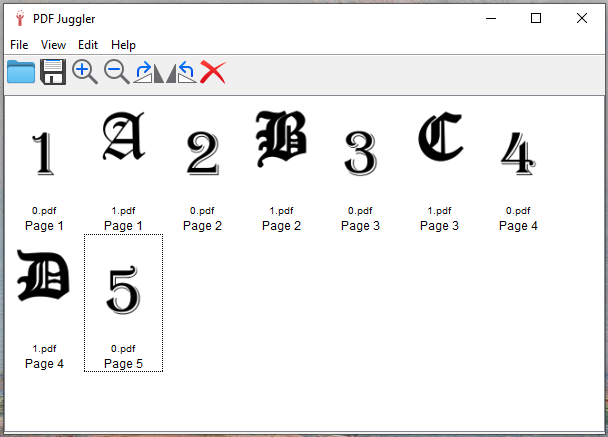Click the '1.pdf' label above 'Page 1'

coord(123,211)
